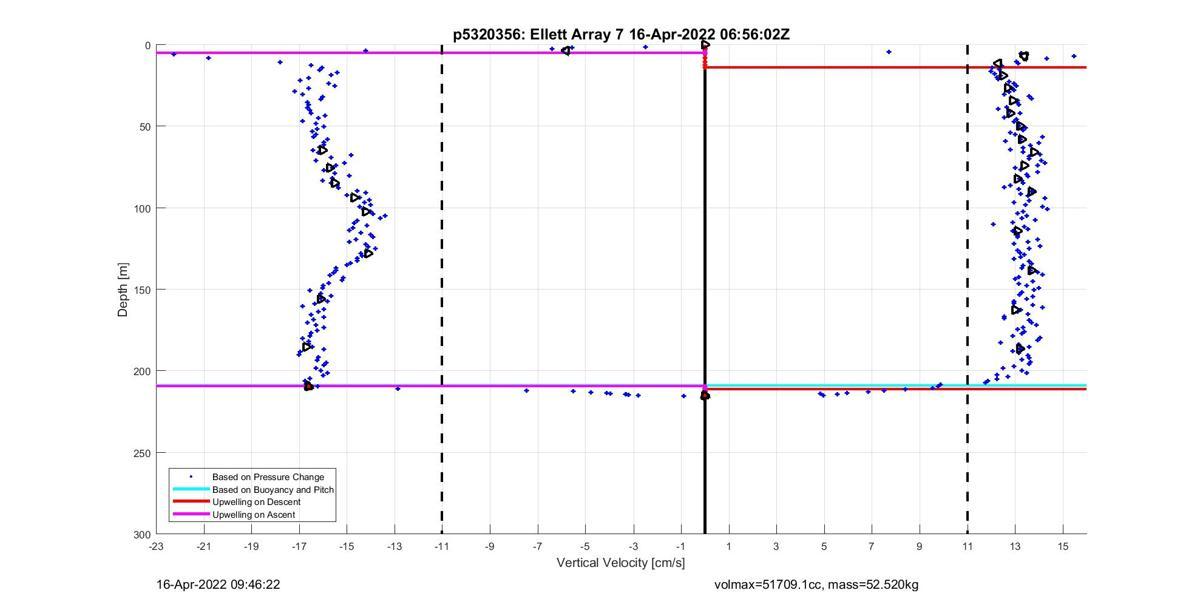Click x-axis tick label -1
1200x601 pixels.
681,546
